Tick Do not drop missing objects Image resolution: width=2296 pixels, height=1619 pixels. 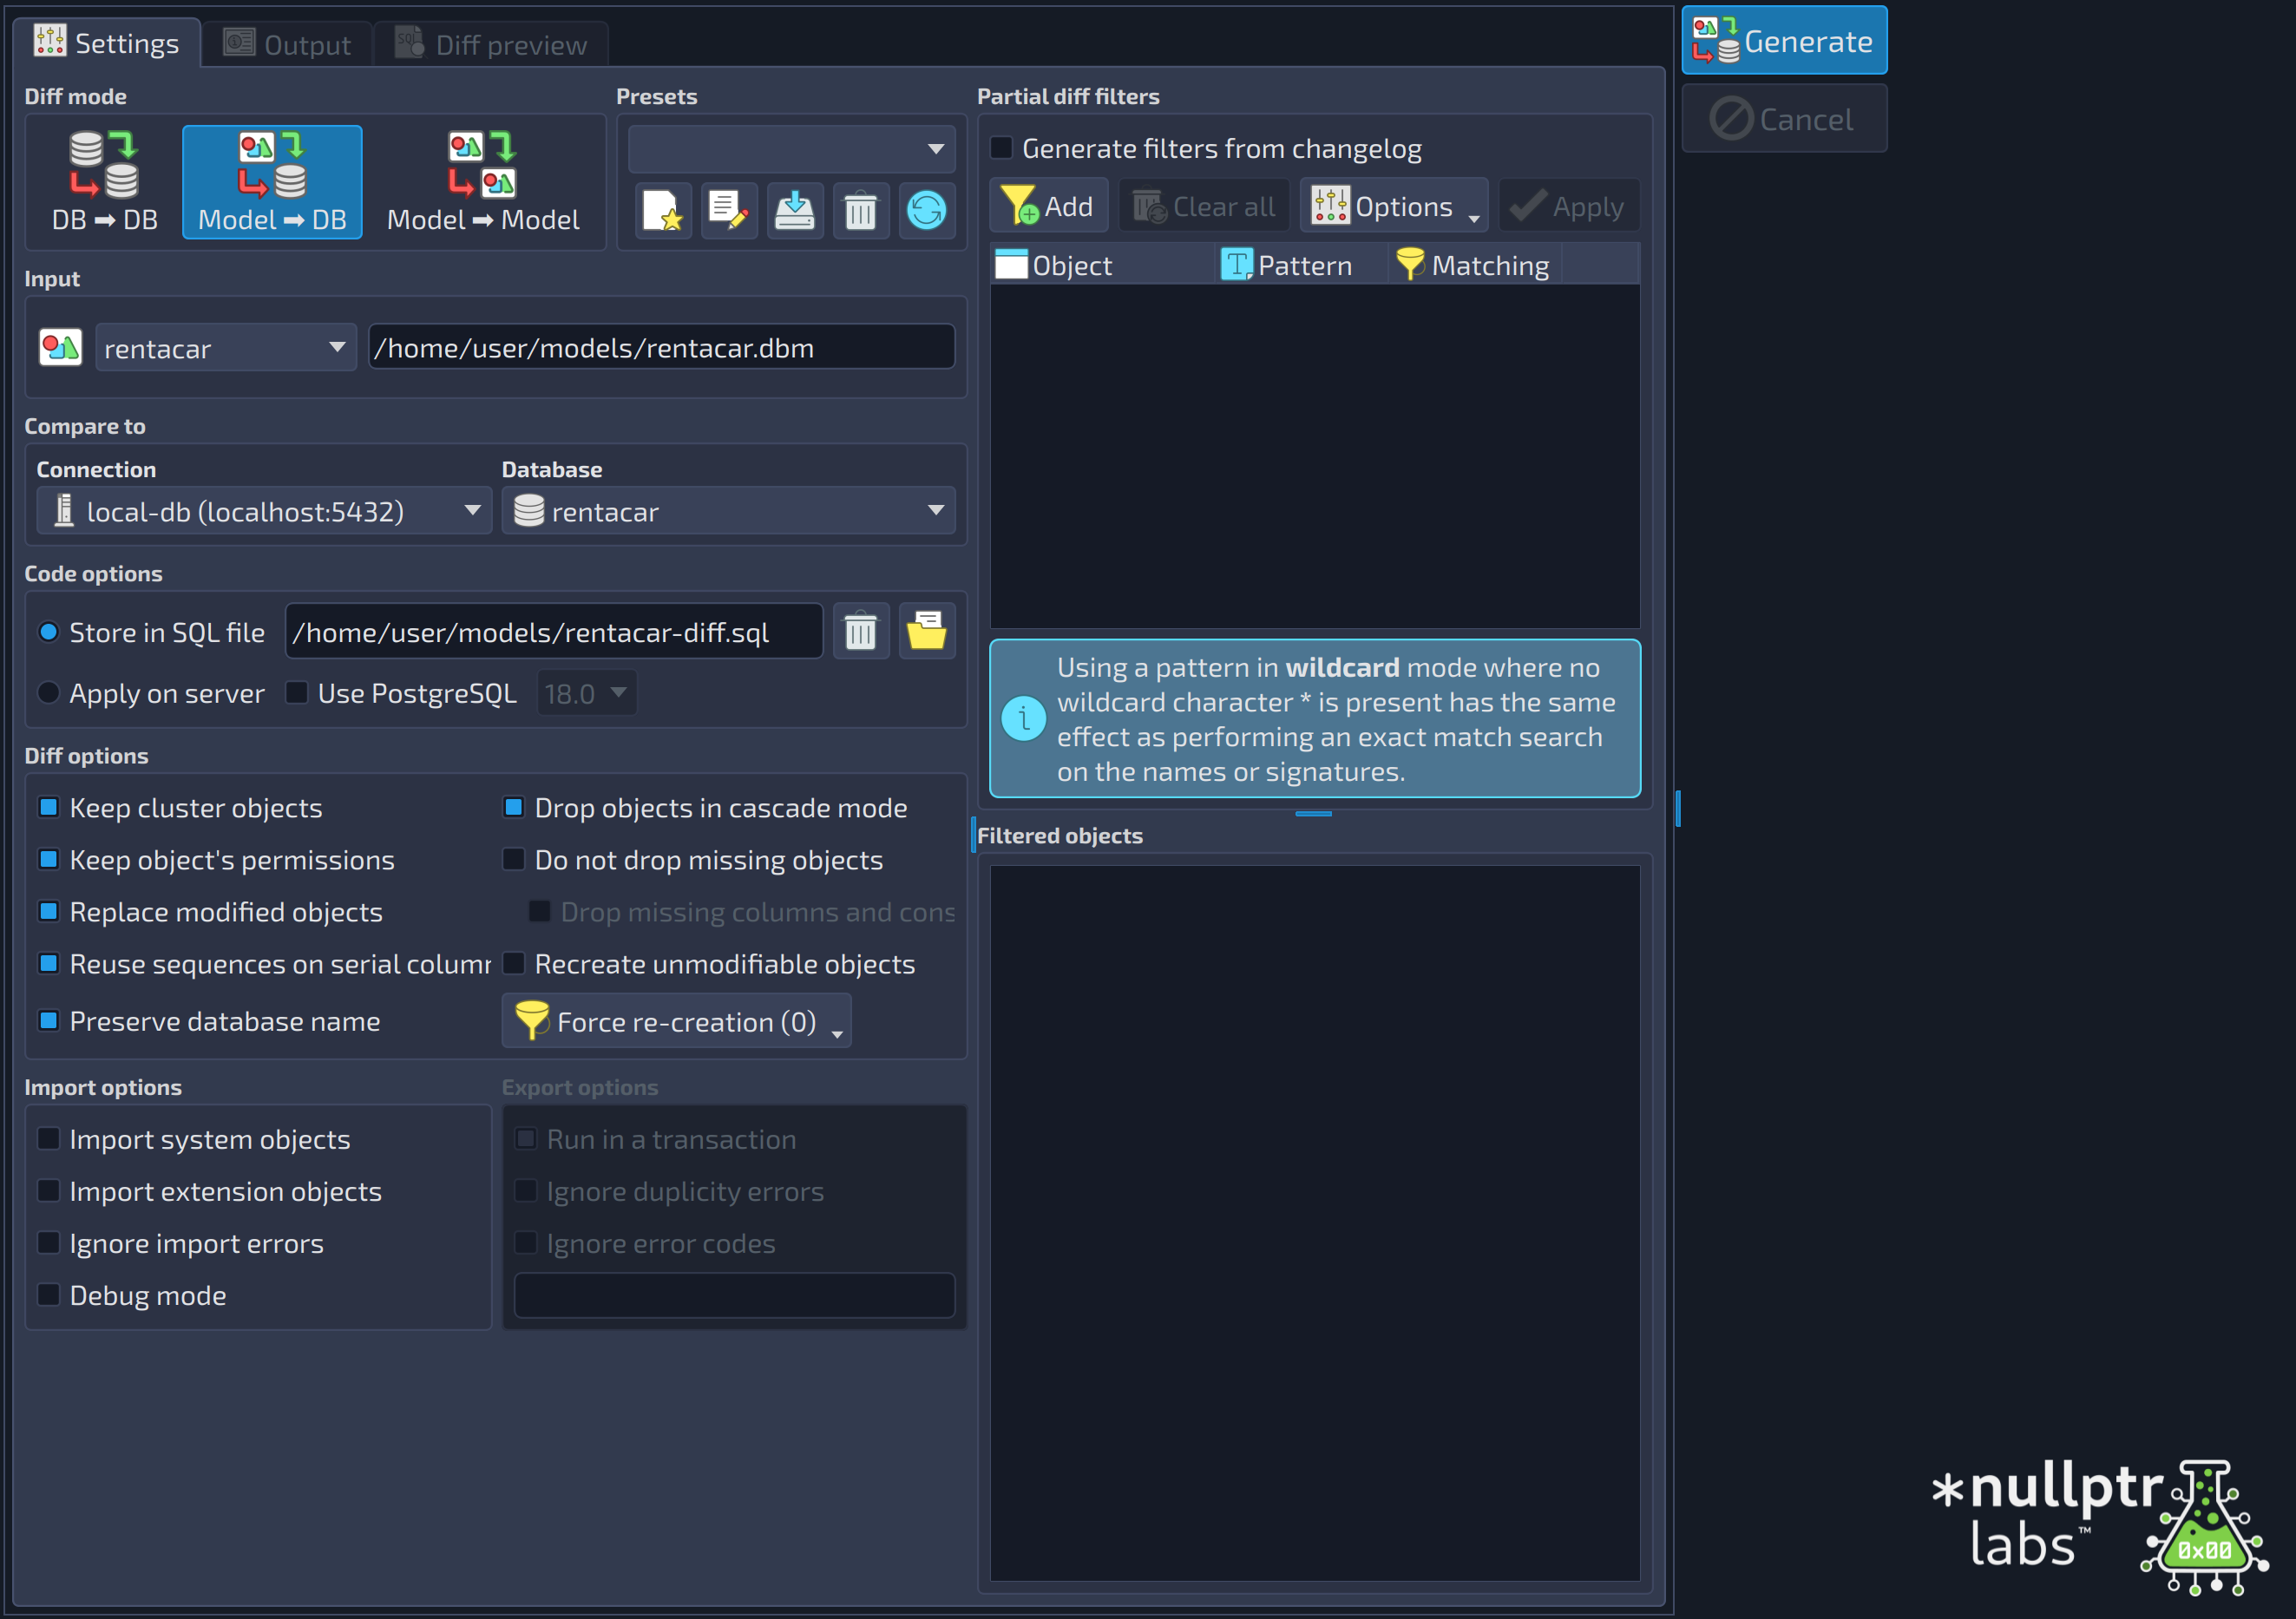(x=513, y=859)
